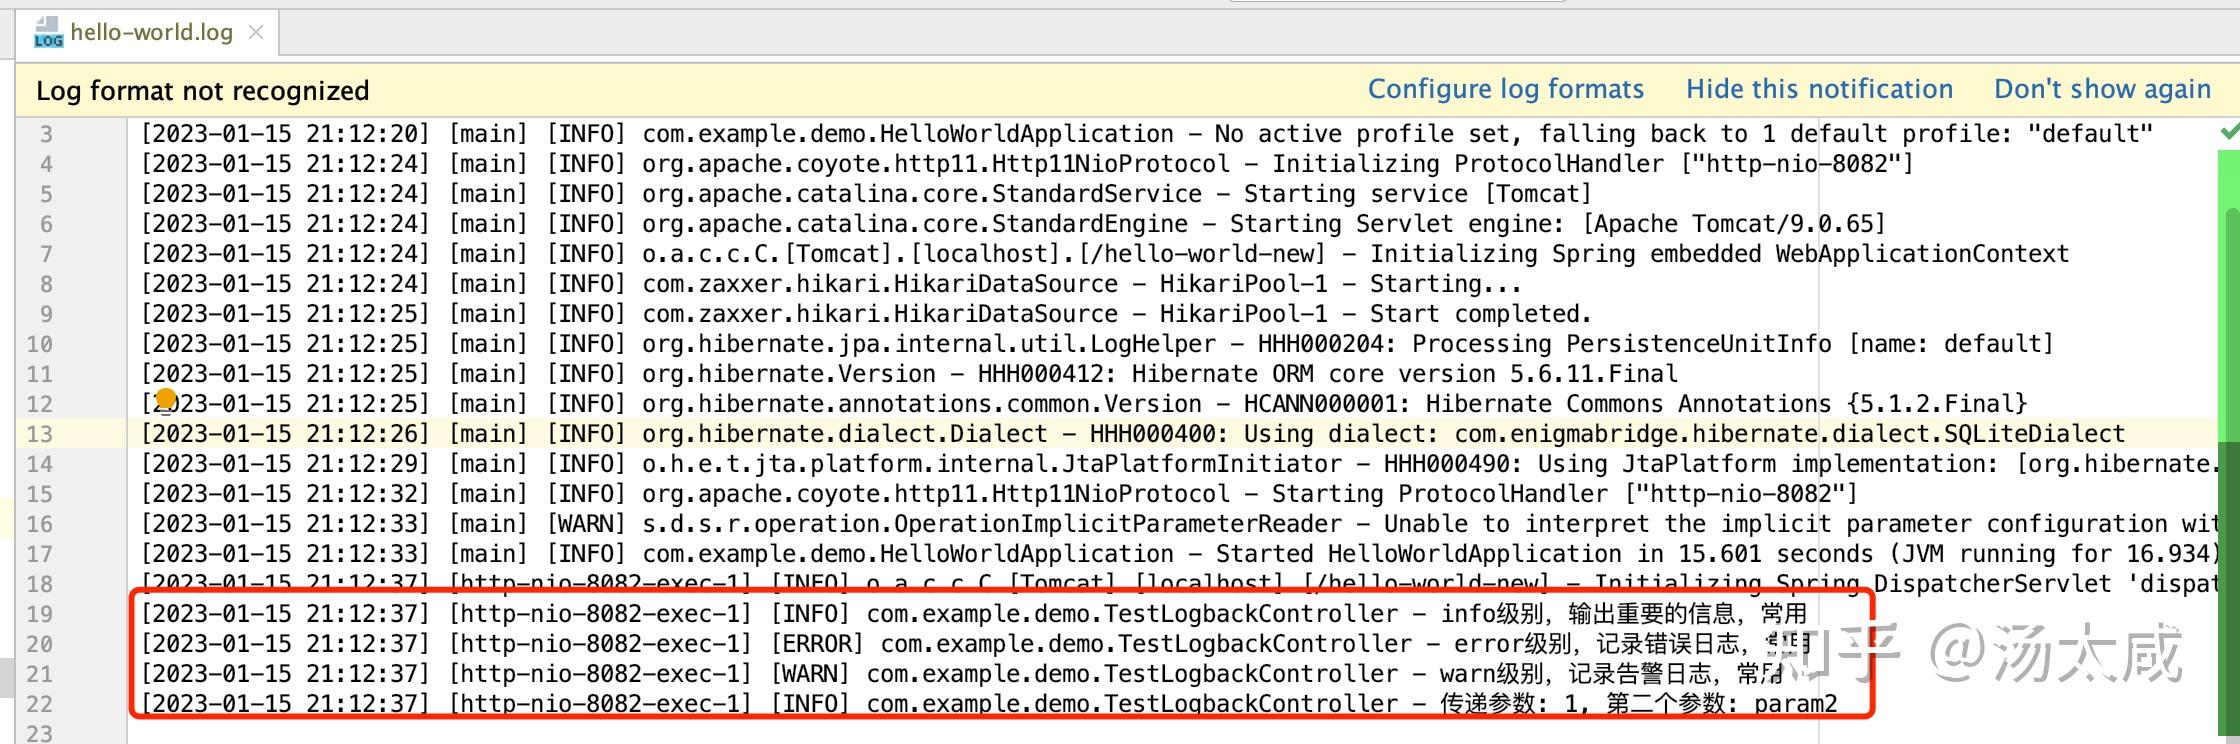Click the [WARN] OperationImplicitParameterReader line

(x=1178, y=524)
